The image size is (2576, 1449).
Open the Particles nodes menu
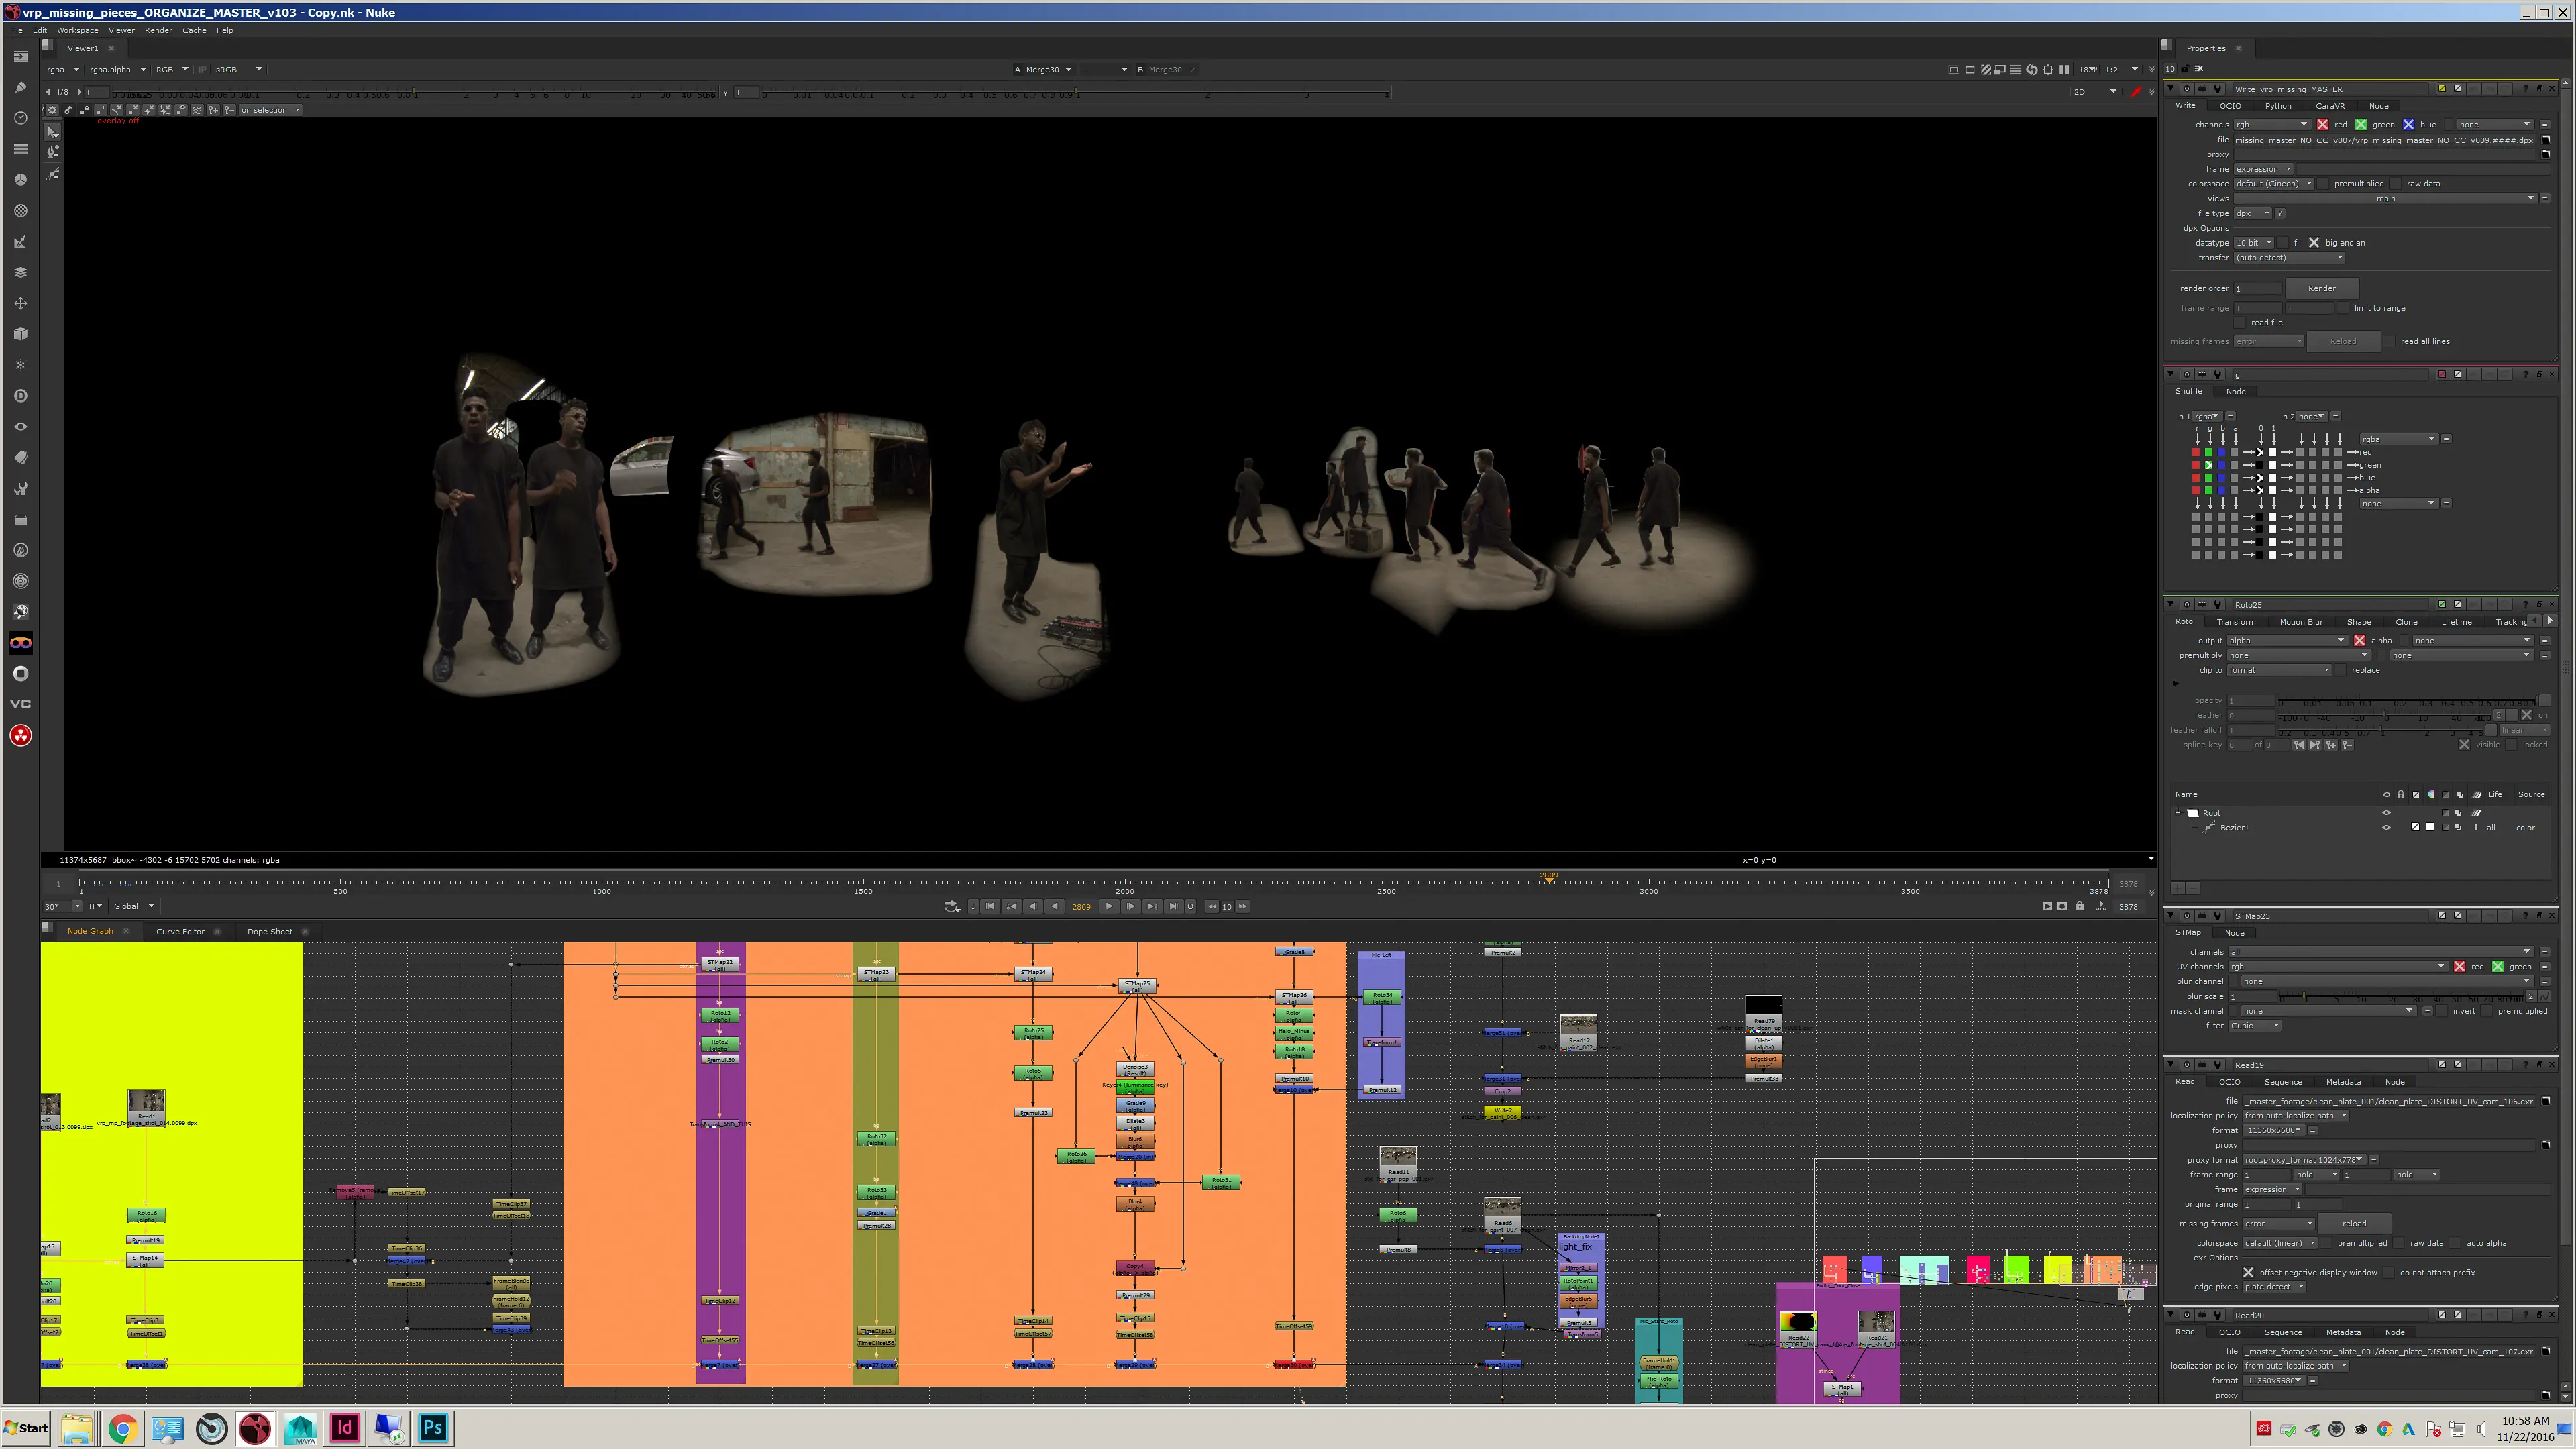20,365
